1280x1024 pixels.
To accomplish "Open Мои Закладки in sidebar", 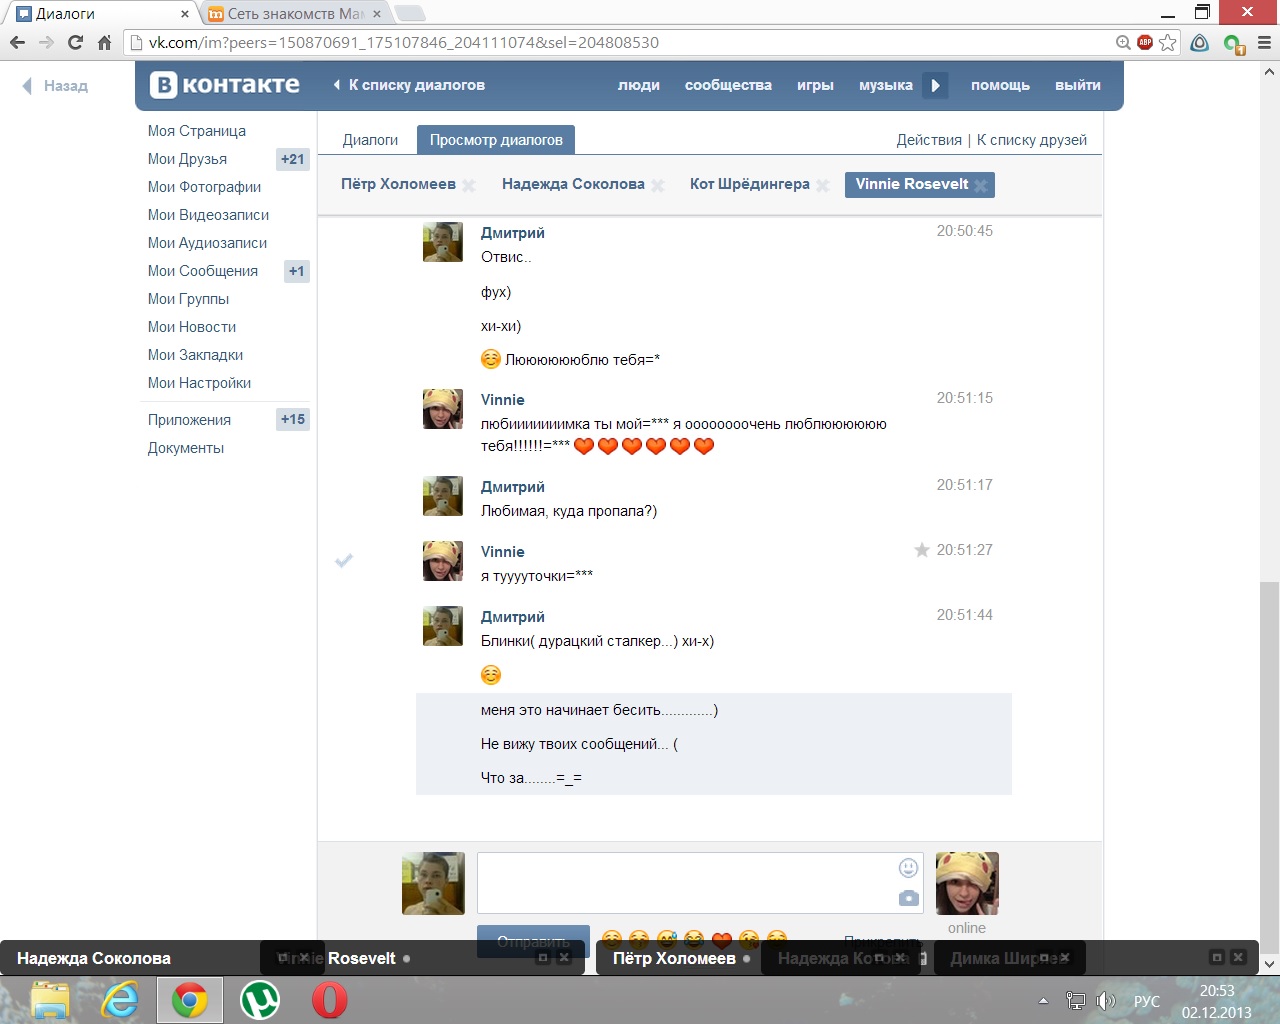I will [x=196, y=355].
